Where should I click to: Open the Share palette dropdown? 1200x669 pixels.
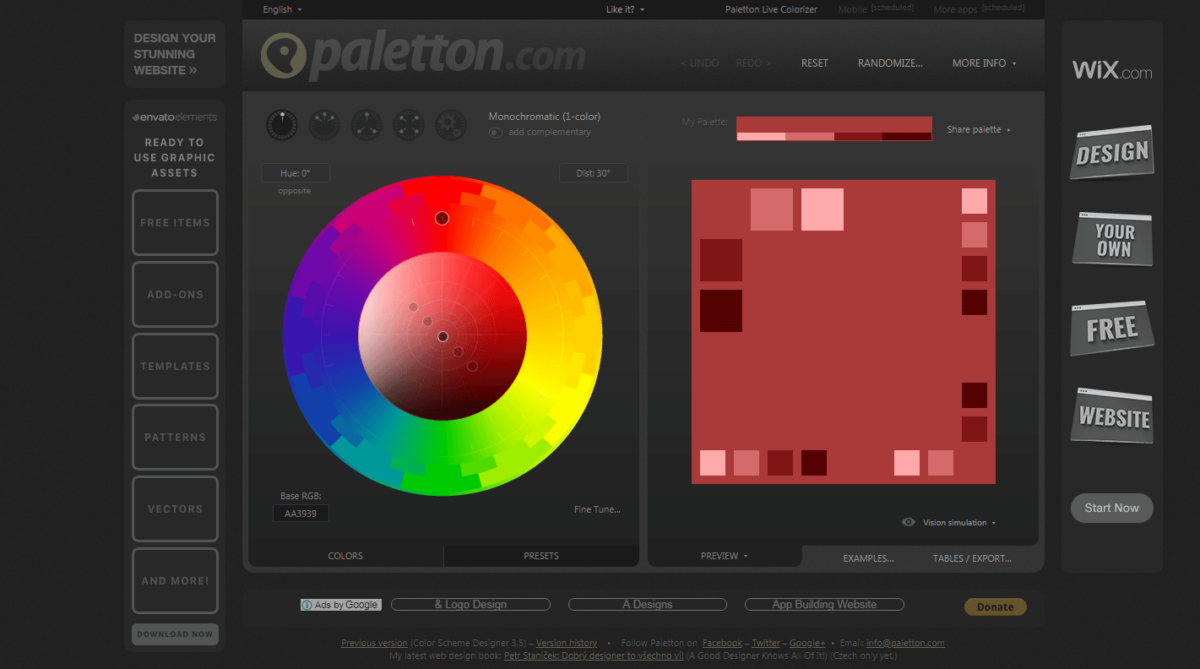pos(978,130)
